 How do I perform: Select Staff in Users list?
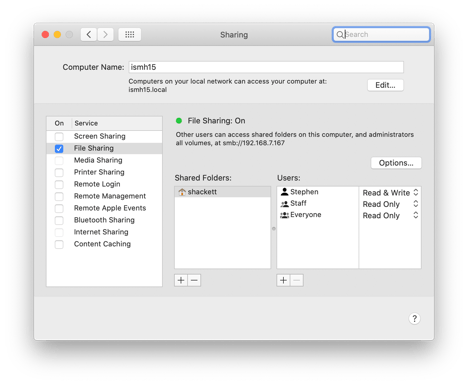317,203
